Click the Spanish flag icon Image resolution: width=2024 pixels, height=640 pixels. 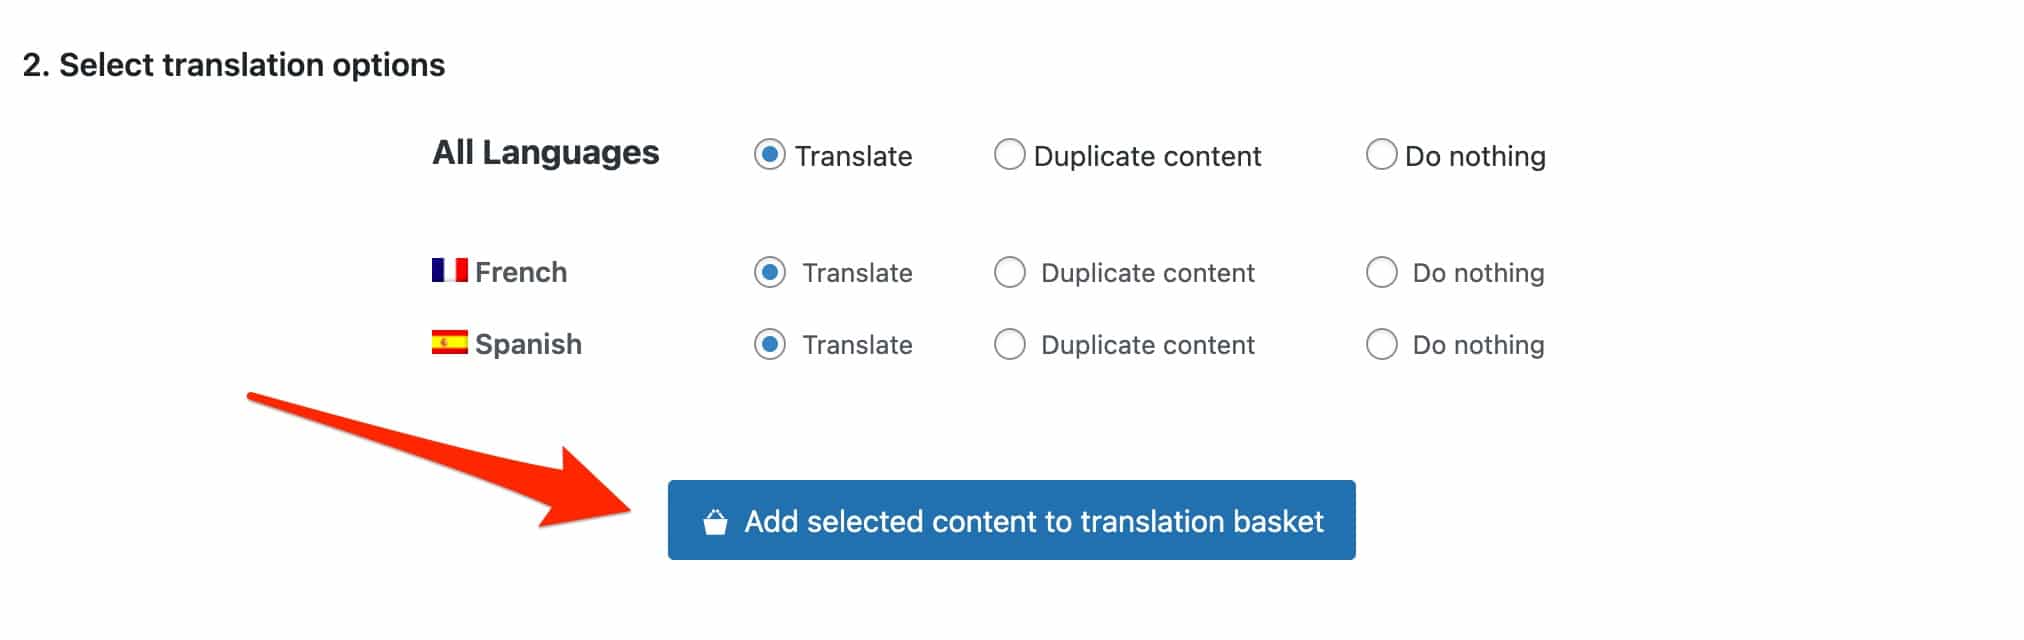pyautogui.click(x=450, y=343)
